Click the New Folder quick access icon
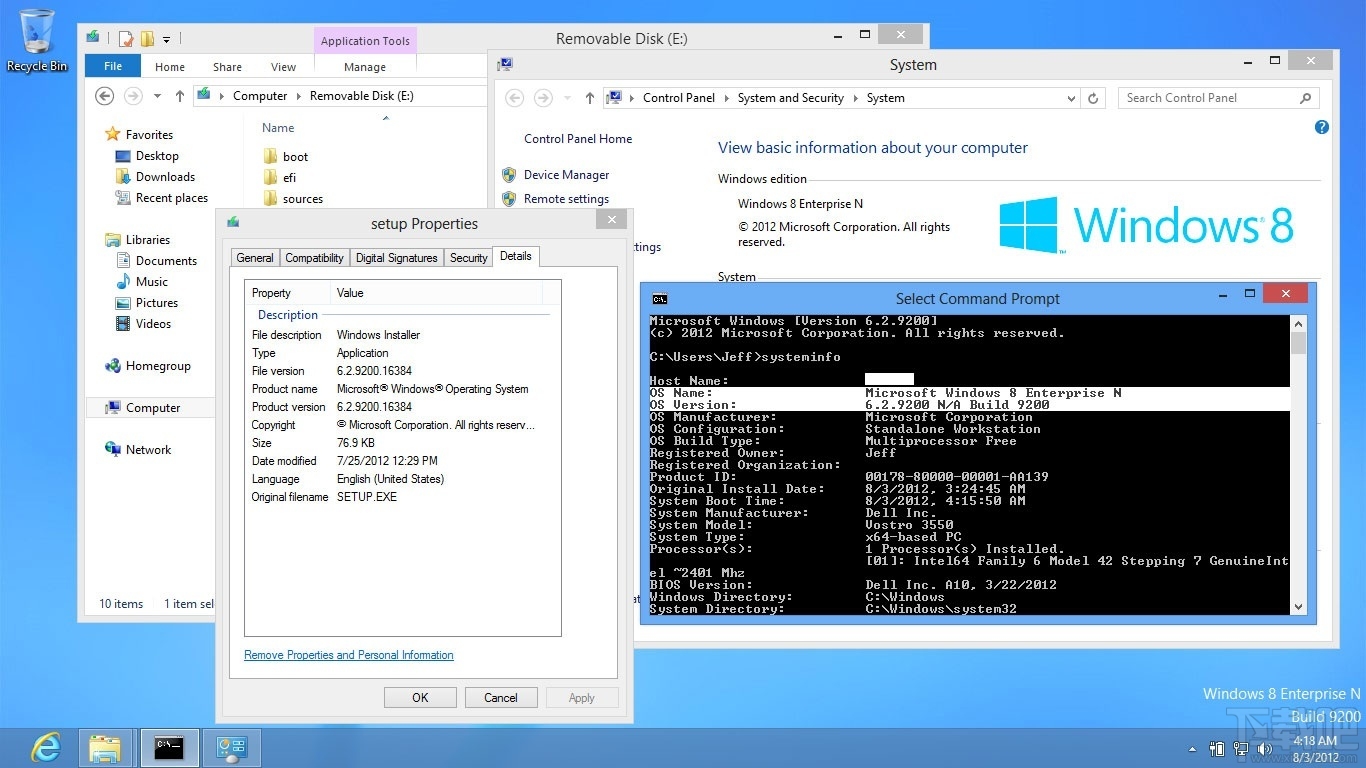The height and width of the screenshot is (768, 1366). [x=147, y=37]
